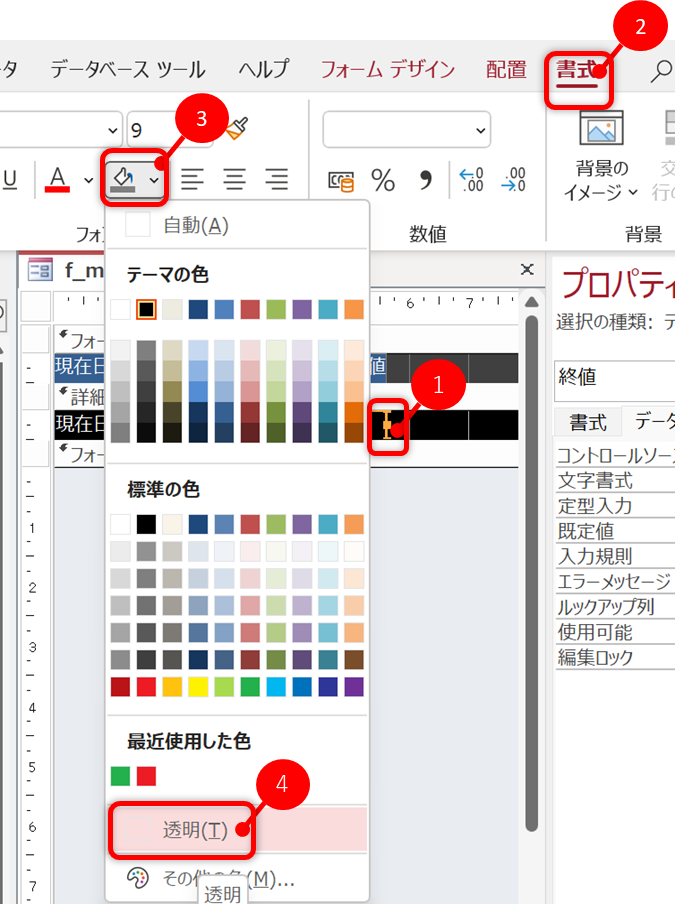Switch to 書式 tab in property sheet
This screenshot has width=675, height=904.
[x=588, y=422]
